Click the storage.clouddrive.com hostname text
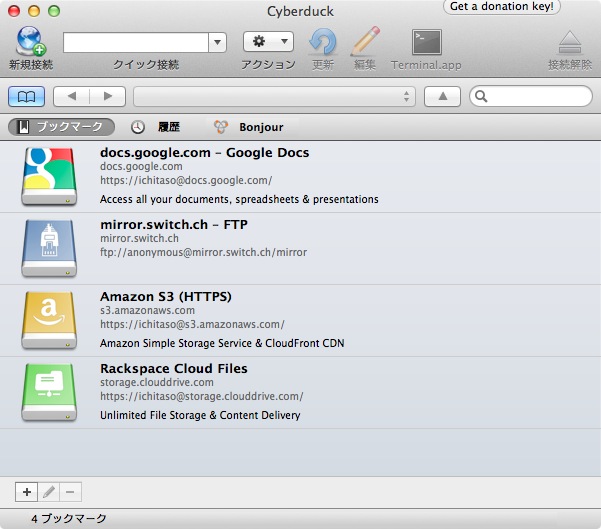 (x=157, y=383)
